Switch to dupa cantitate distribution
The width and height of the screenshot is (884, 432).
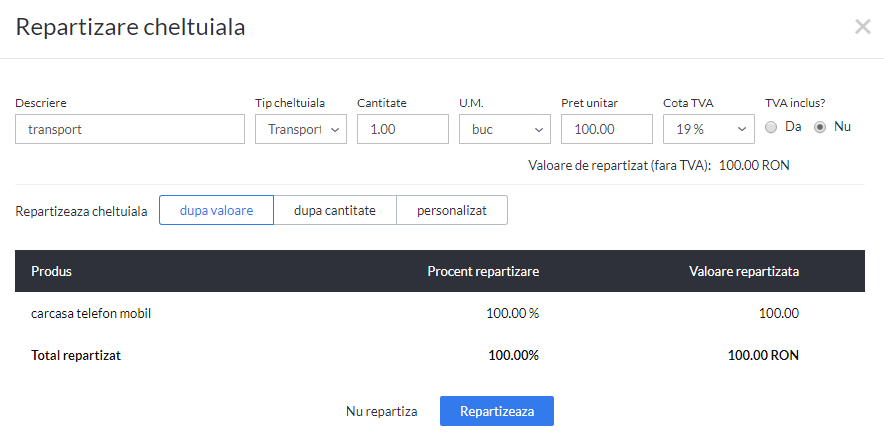point(335,210)
